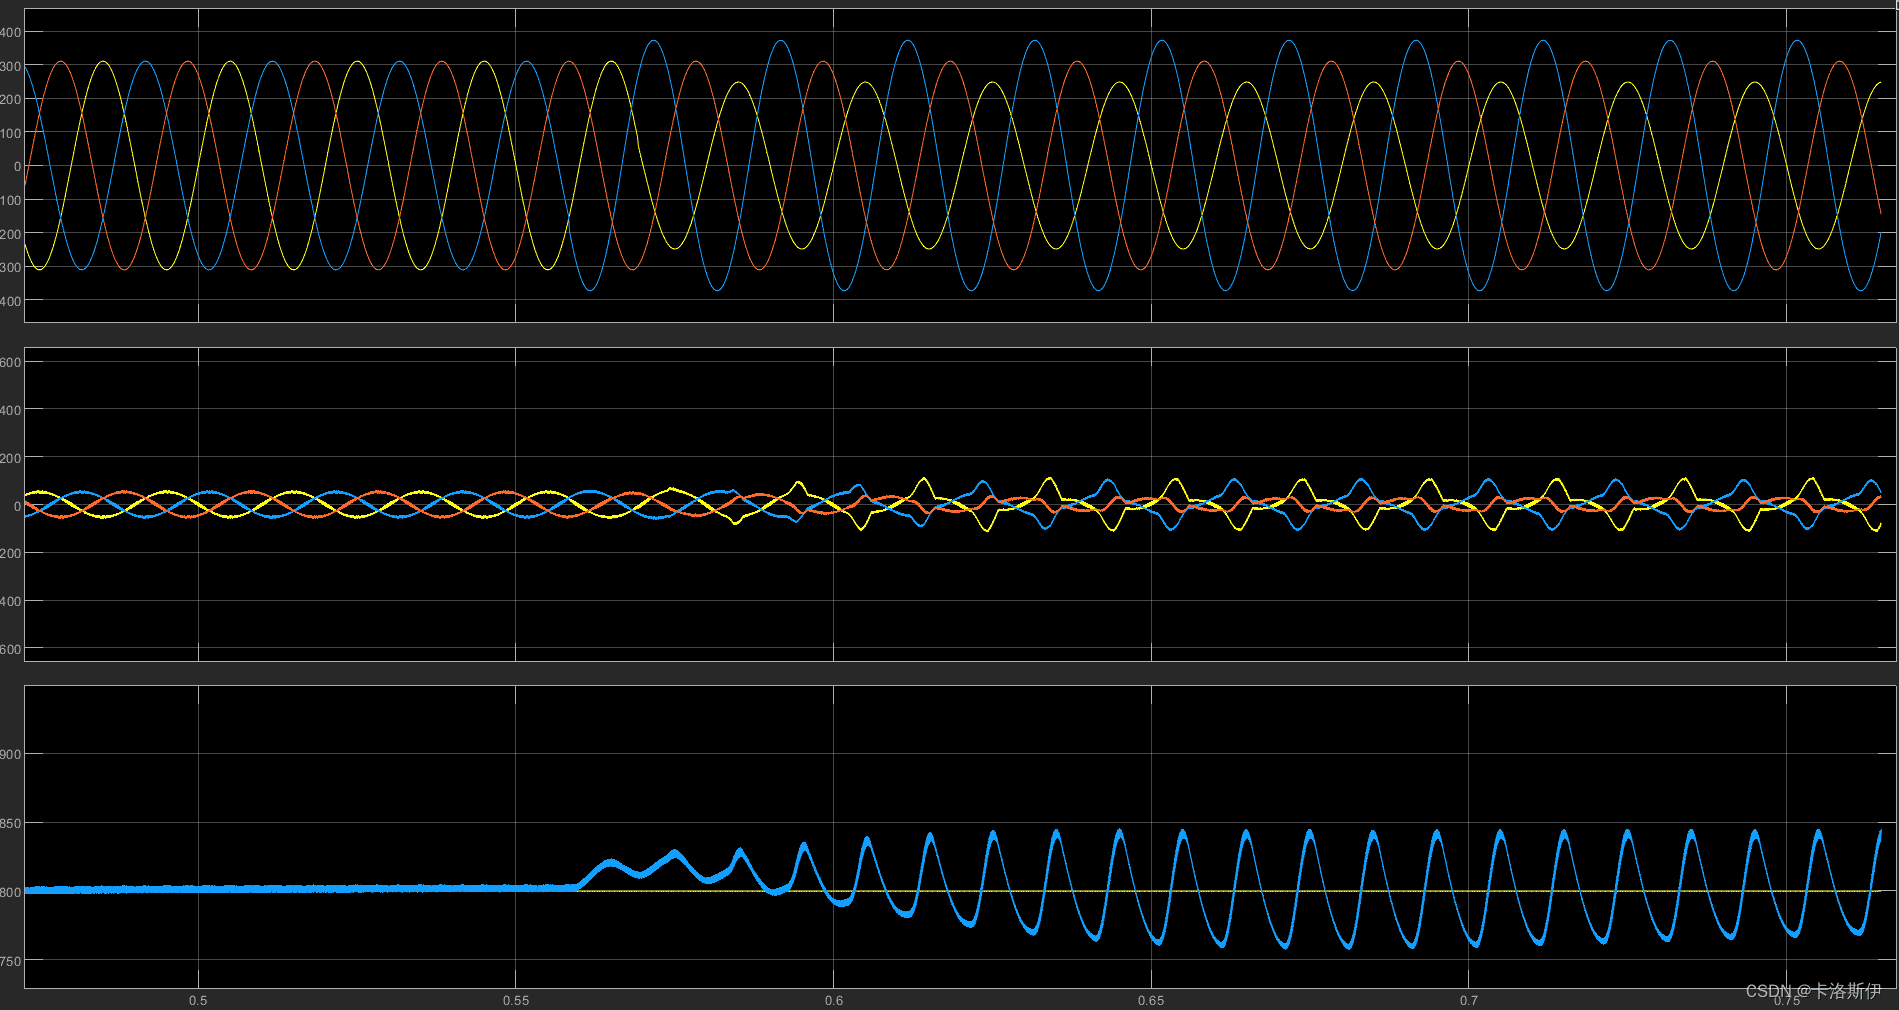Viewport: 1899px width, 1010px height.
Task: Select the DC bus voltage ripple axes
Action: coord(960,837)
